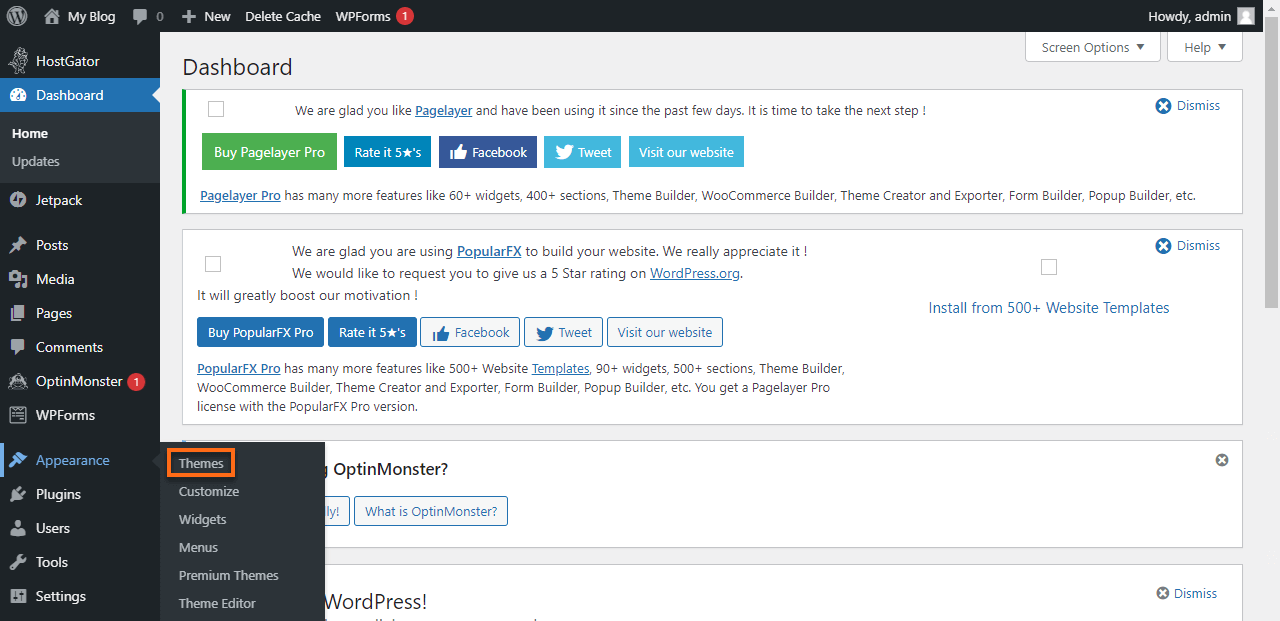1280x621 pixels.
Task: Select Themes from the Appearance submenu
Action: click(200, 462)
